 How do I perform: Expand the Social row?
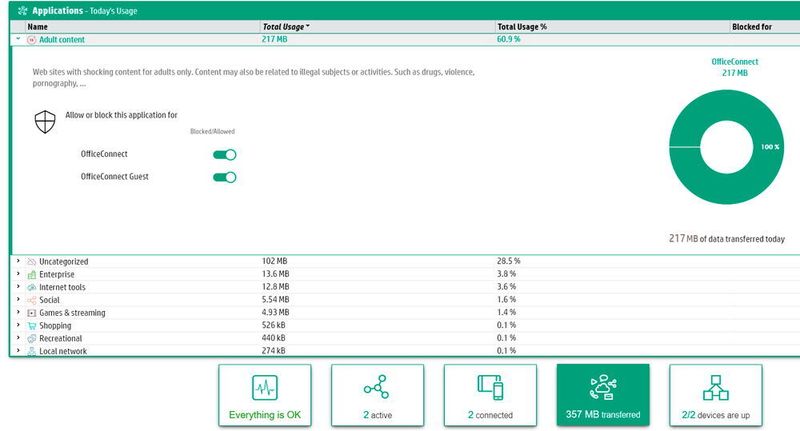18,299
